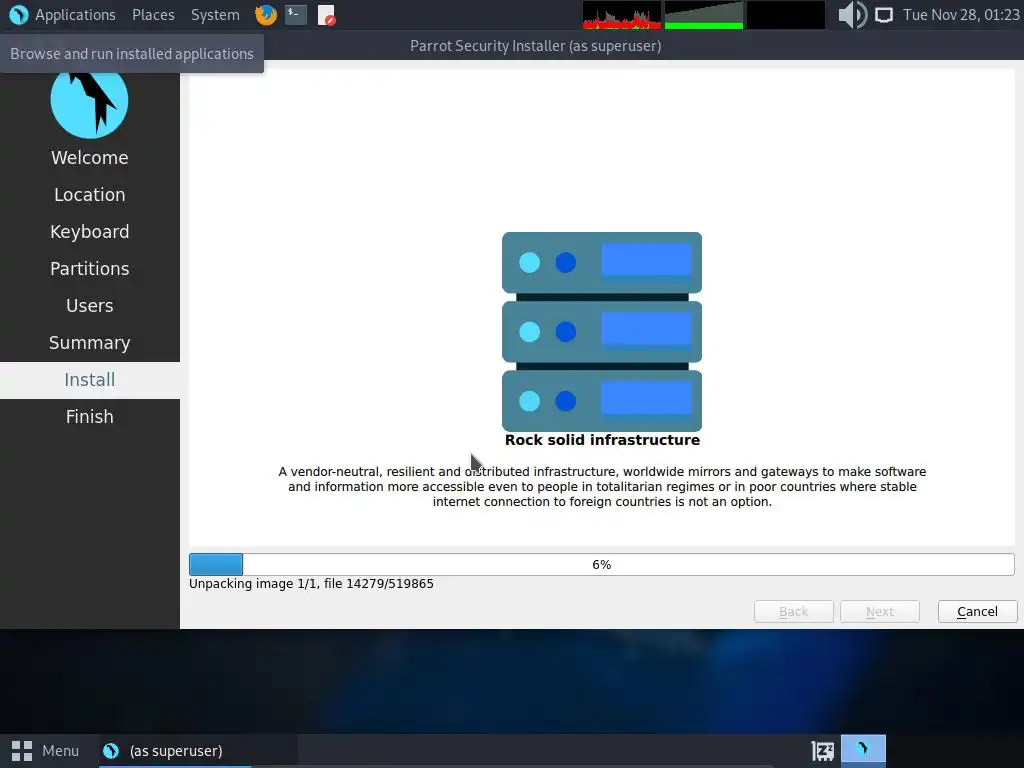The width and height of the screenshot is (1024, 768).
Task: Click the document launcher icon with red badge
Action: coord(327,15)
